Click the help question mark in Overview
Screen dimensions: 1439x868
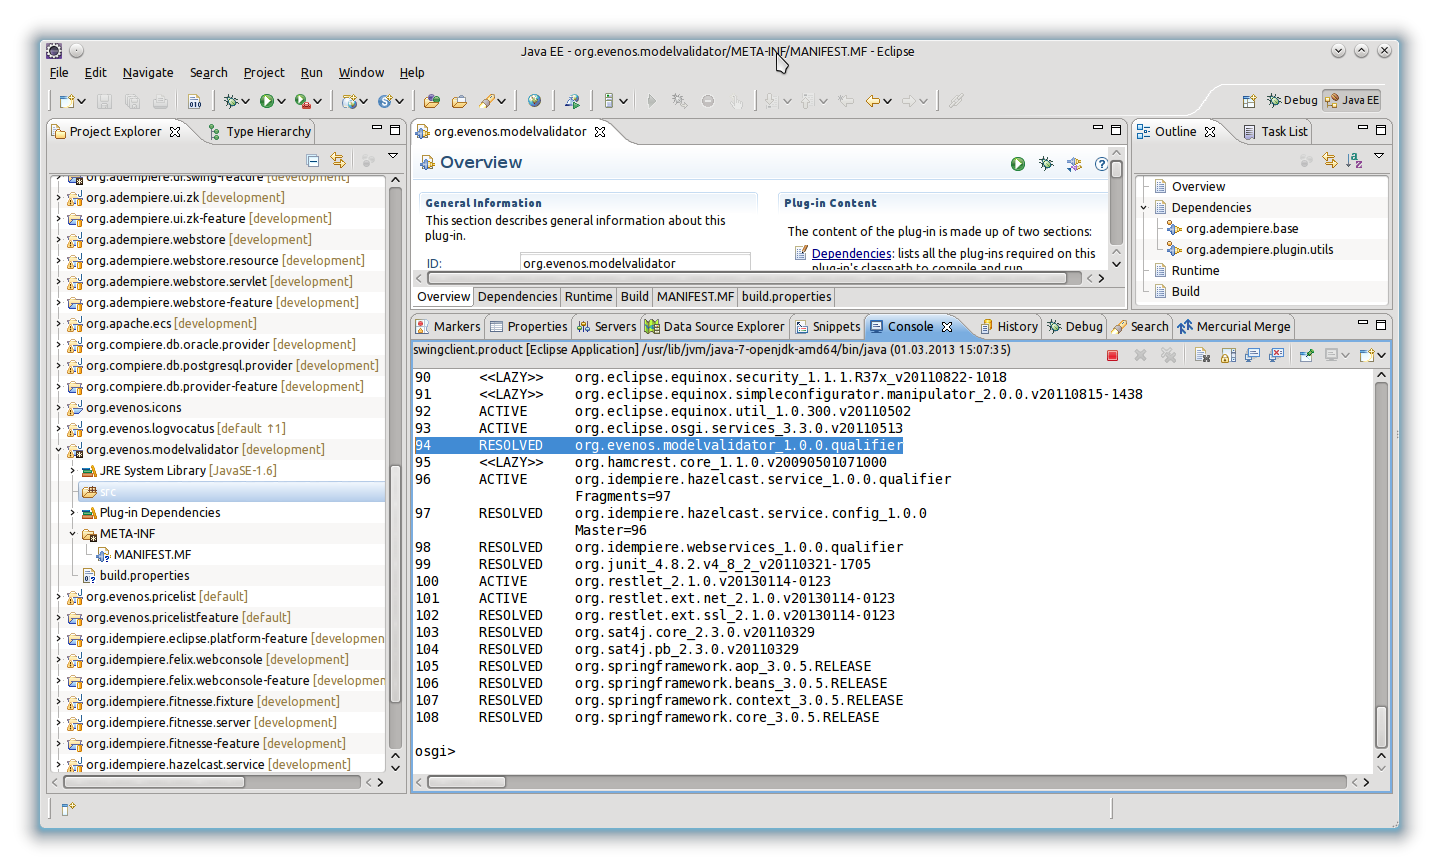tap(1101, 164)
